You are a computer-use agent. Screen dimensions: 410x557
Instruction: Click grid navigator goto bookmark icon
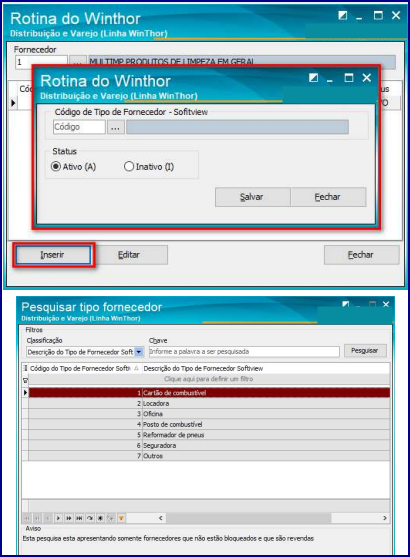point(111,518)
